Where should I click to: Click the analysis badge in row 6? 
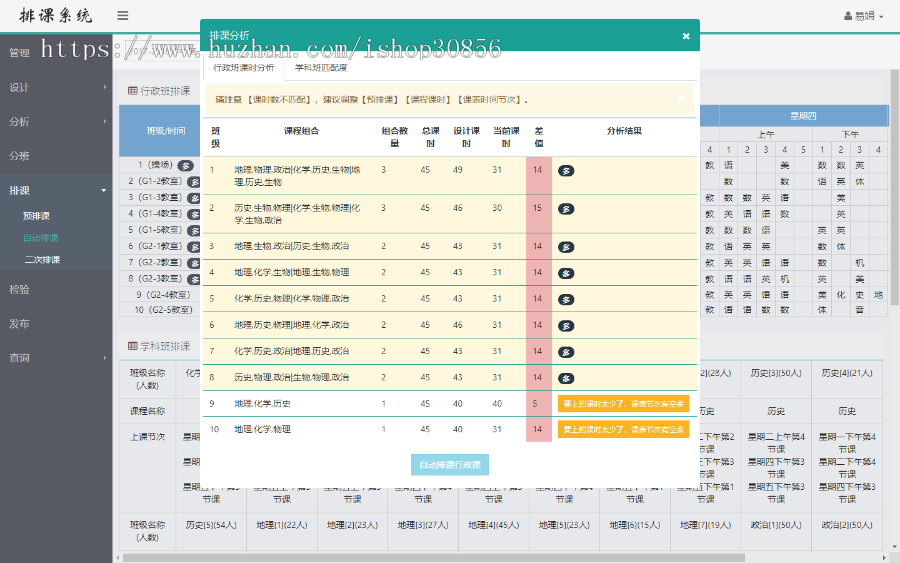coord(566,326)
